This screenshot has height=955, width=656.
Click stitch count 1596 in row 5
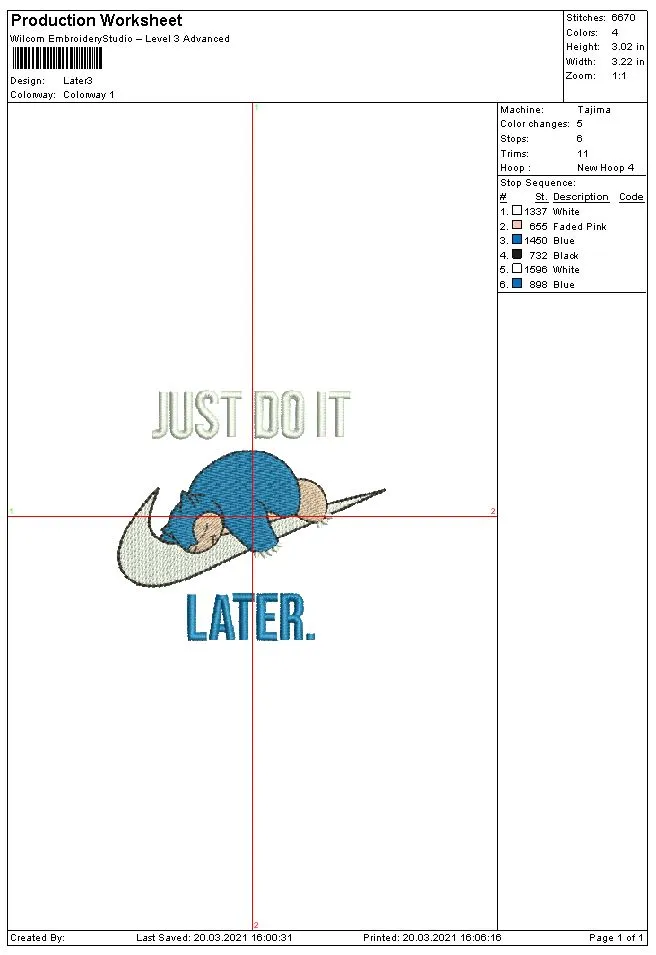[535, 269]
